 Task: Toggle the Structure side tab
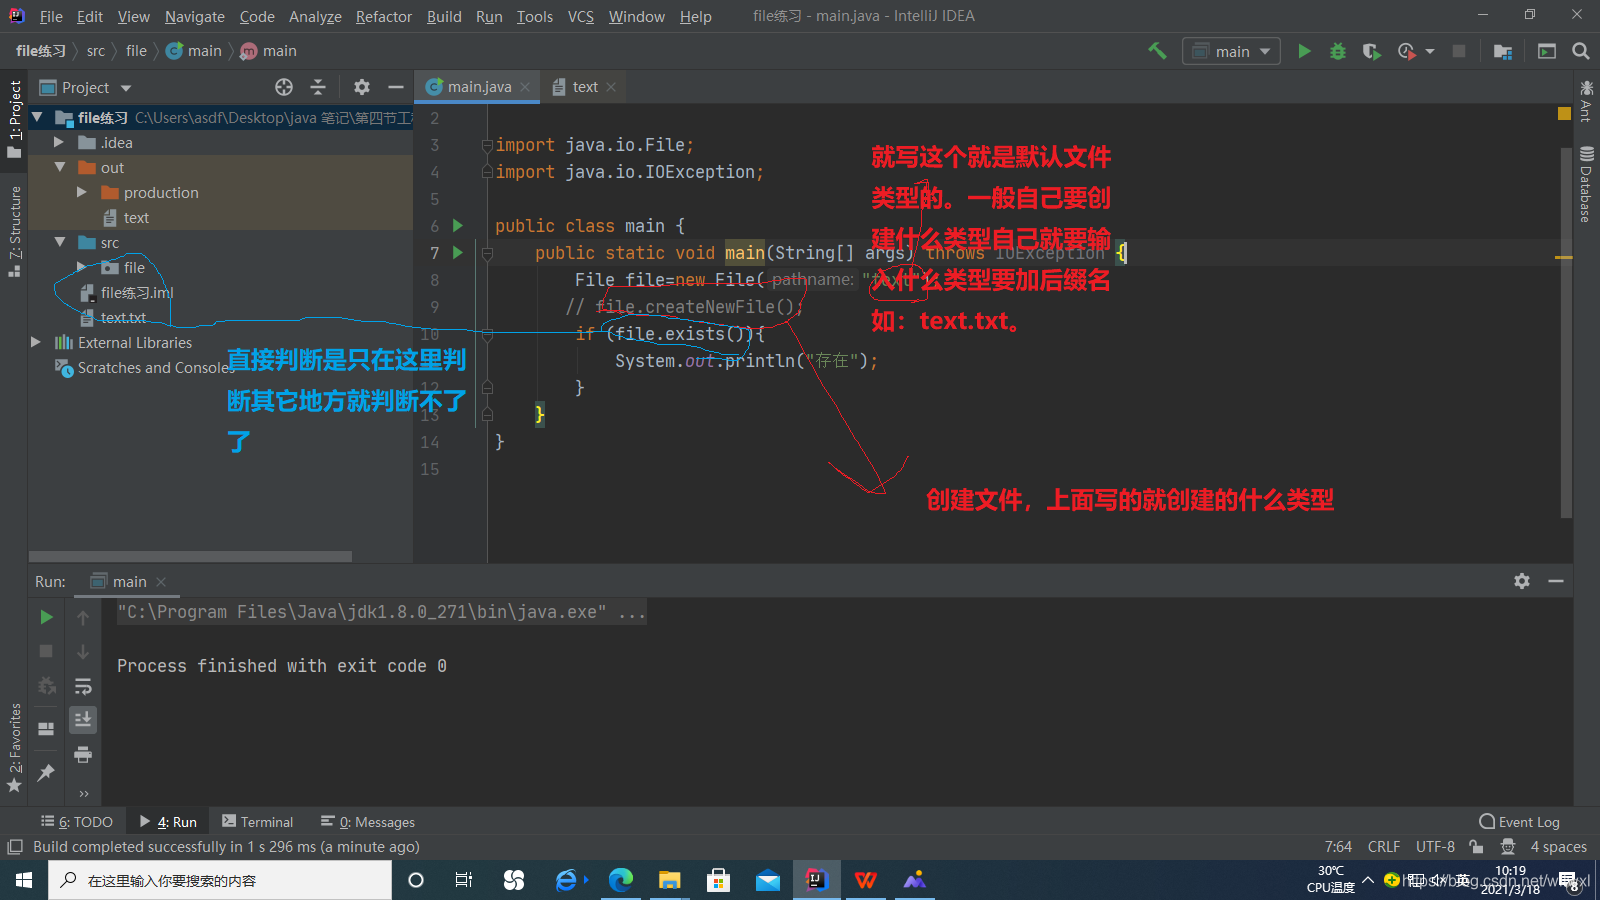pos(14,231)
